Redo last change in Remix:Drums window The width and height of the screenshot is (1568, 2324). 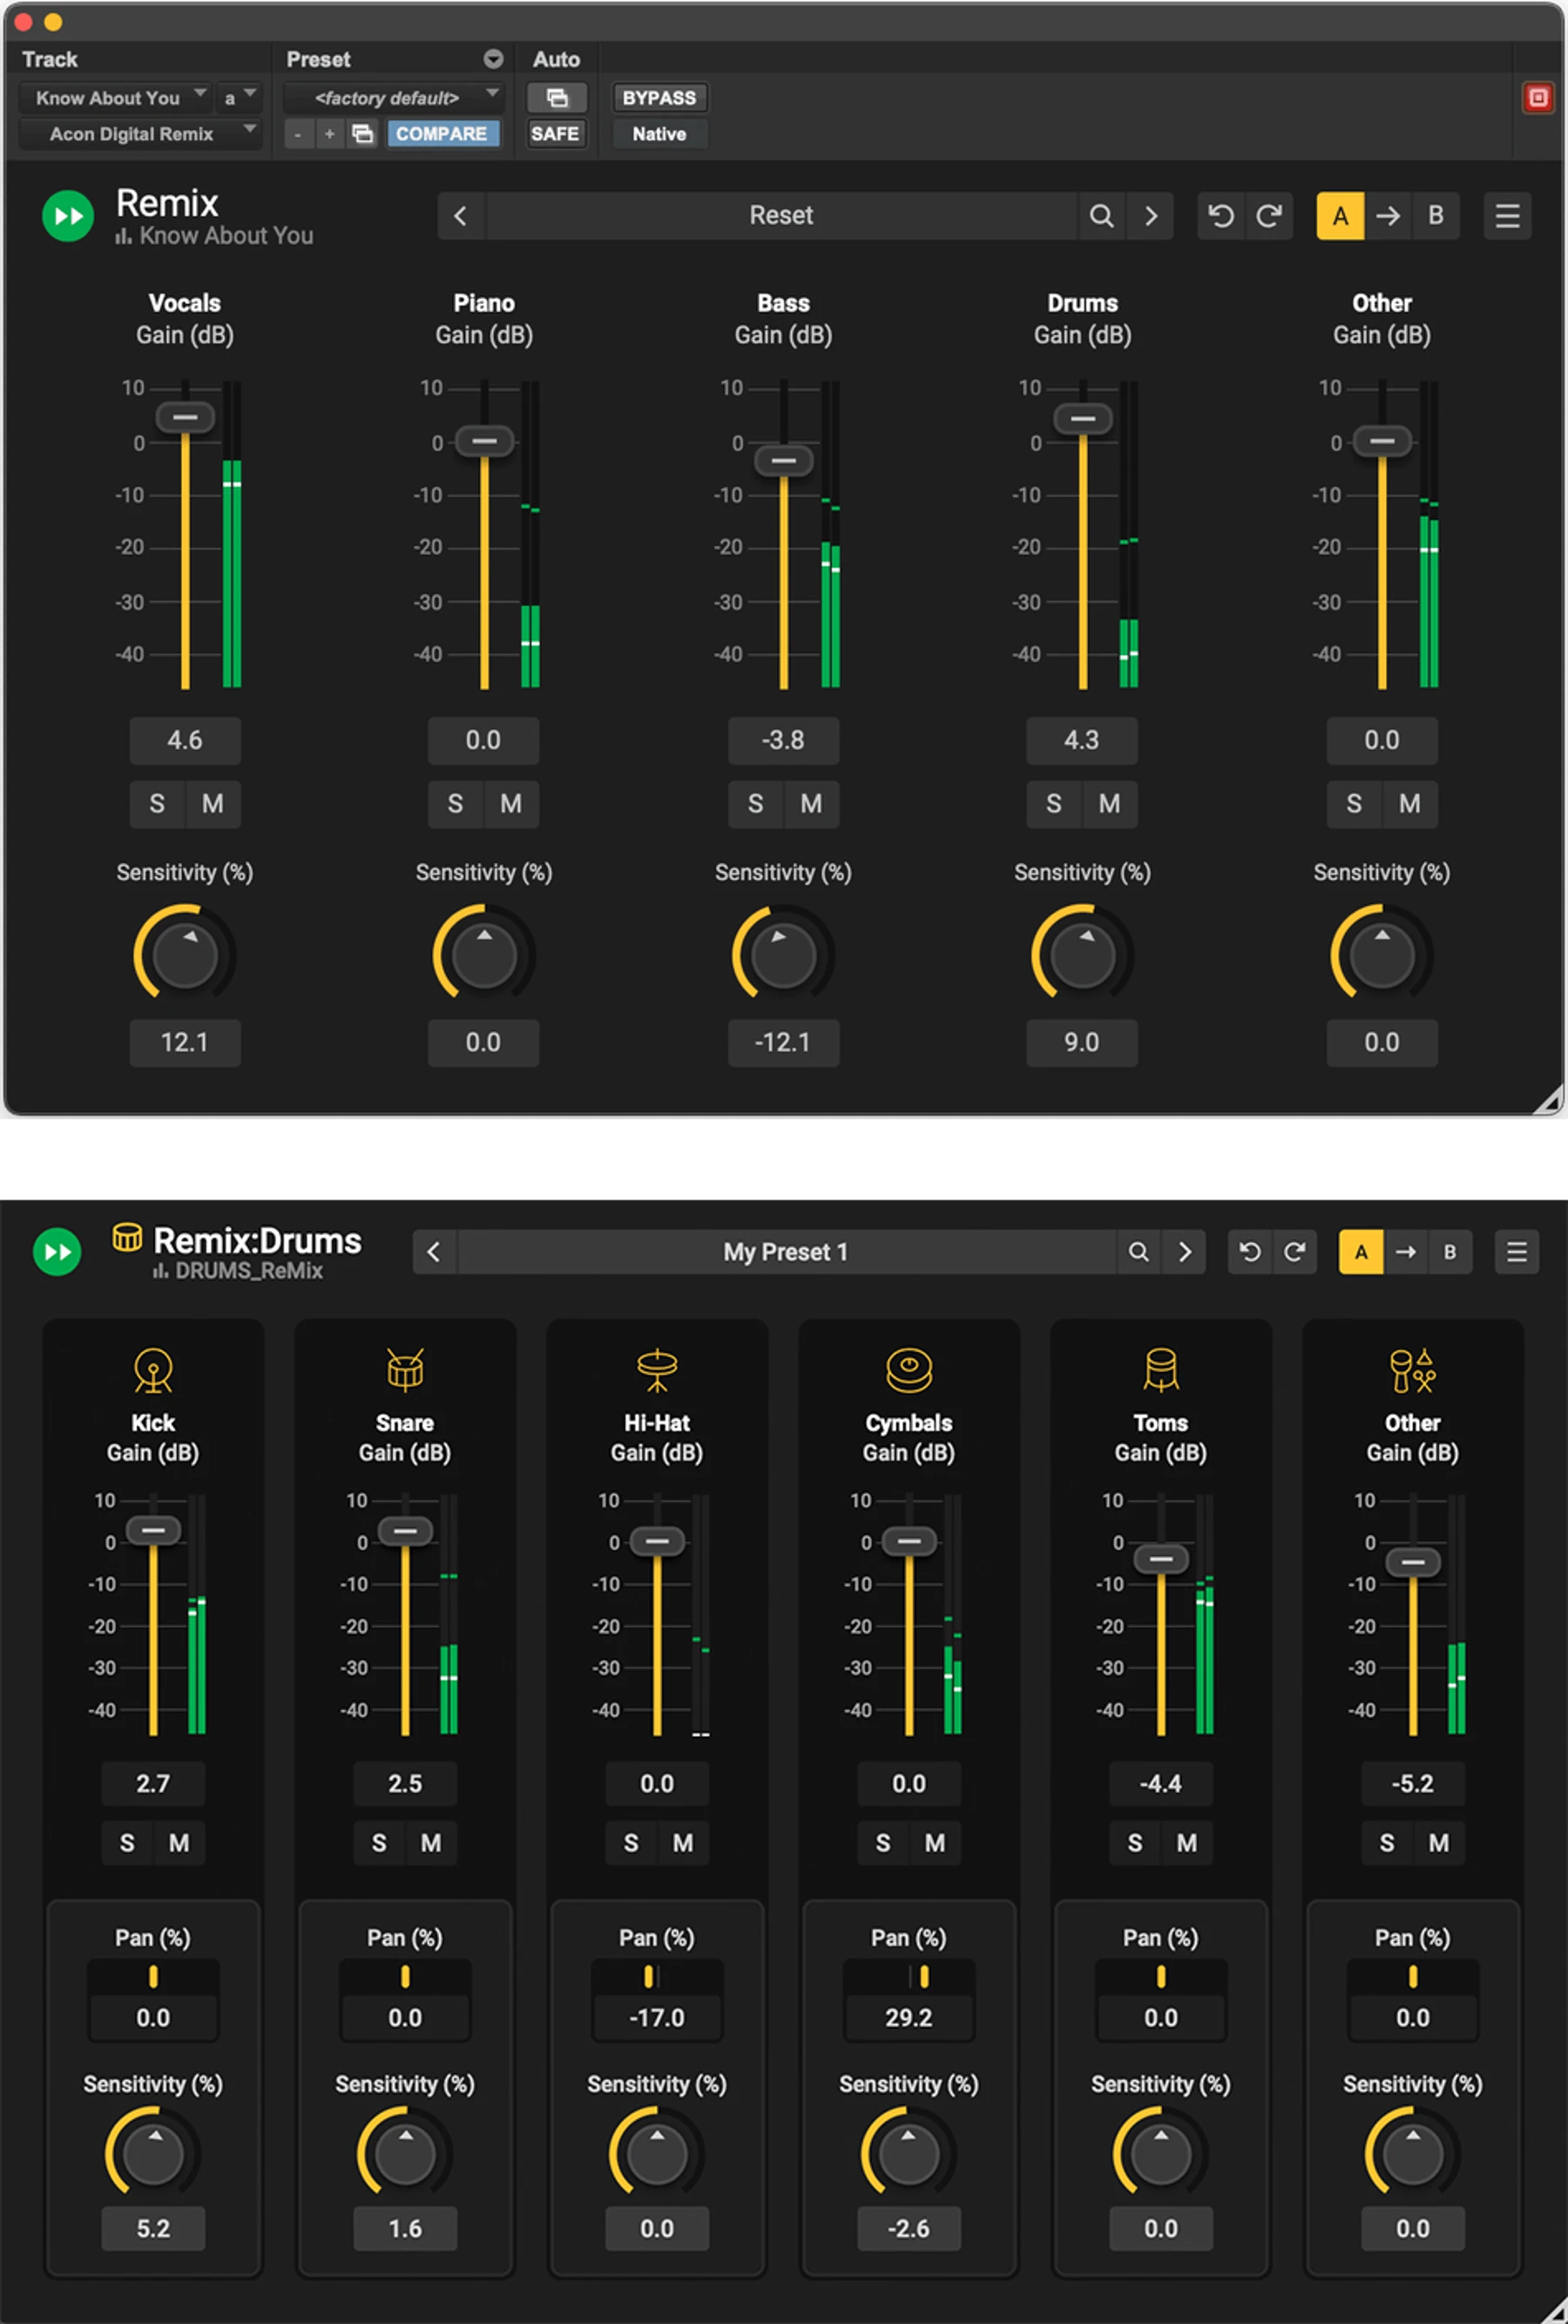[1294, 1252]
